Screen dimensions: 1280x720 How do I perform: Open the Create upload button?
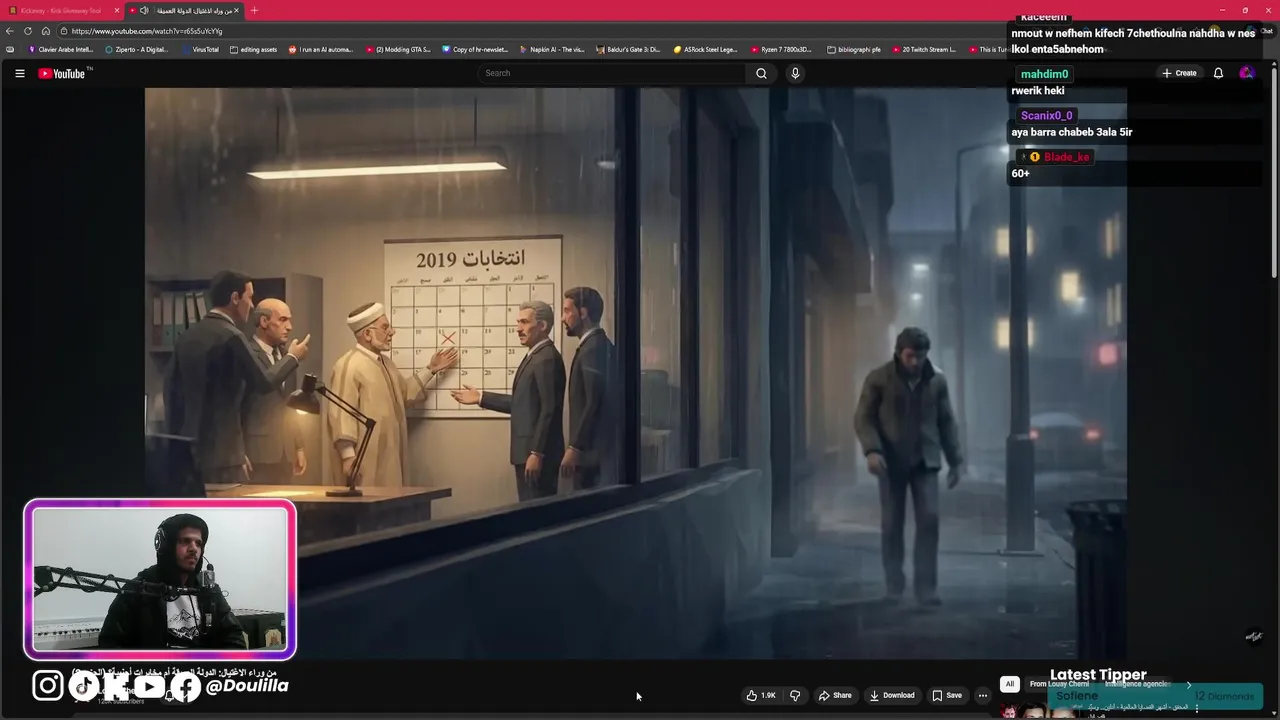1179,73
